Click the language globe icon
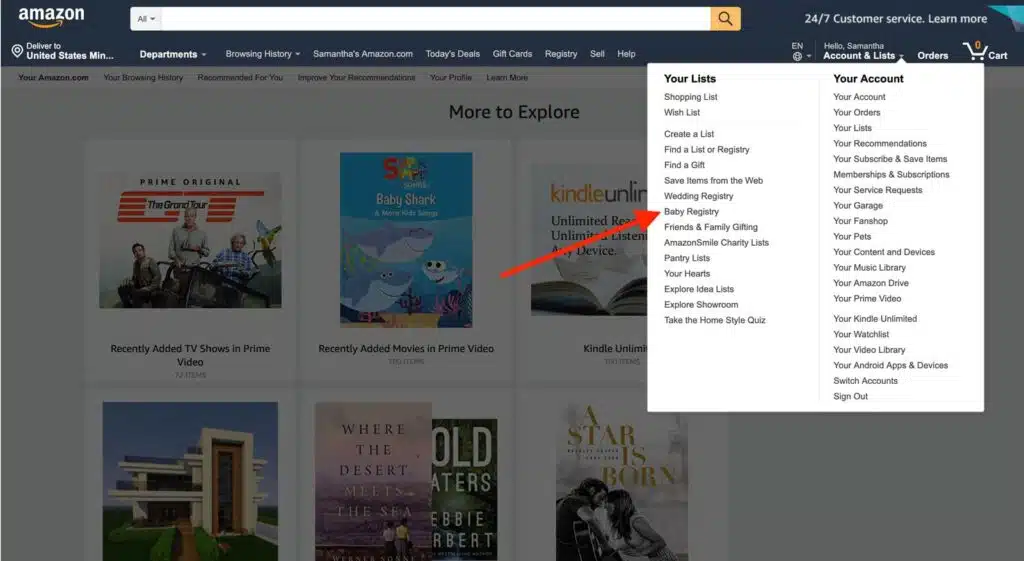This screenshot has height=561, width=1024. click(797, 57)
